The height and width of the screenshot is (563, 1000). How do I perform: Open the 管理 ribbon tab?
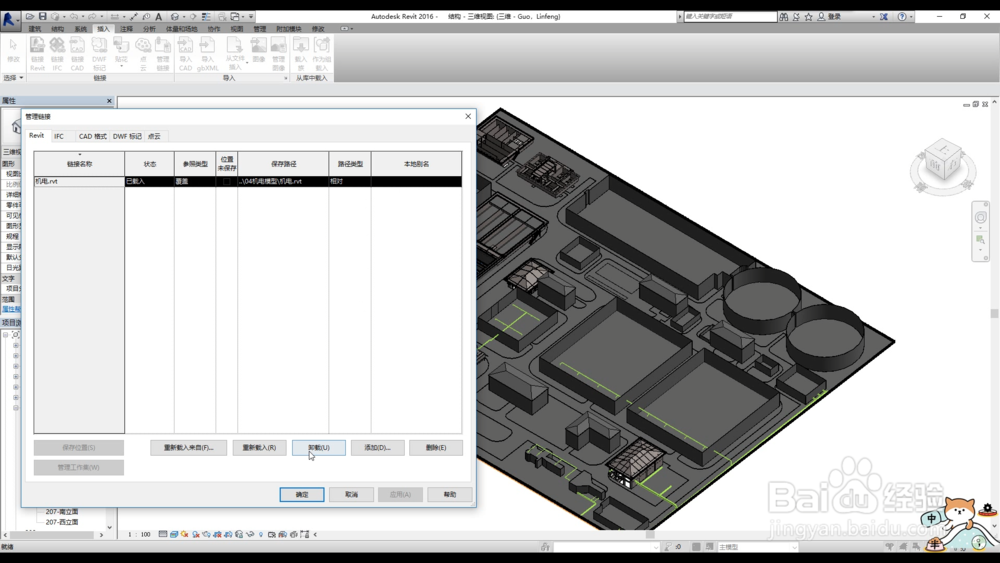click(x=260, y=29)
